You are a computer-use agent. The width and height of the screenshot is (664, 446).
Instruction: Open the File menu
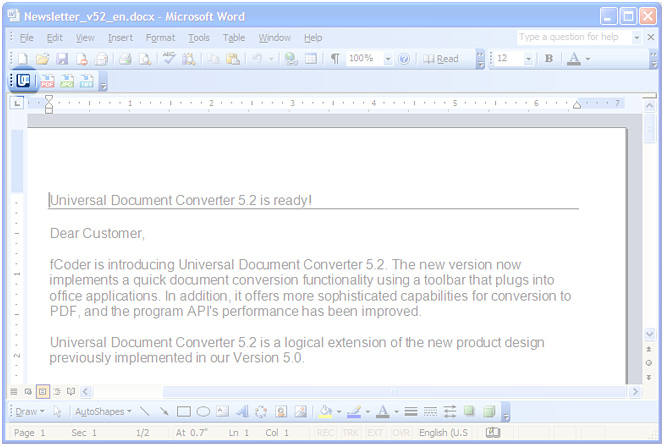(26, 38)
